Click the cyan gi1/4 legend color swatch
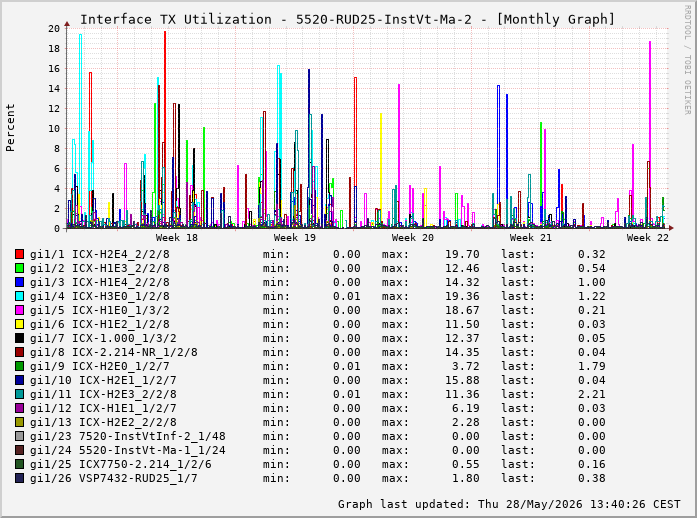 point(19,296)
